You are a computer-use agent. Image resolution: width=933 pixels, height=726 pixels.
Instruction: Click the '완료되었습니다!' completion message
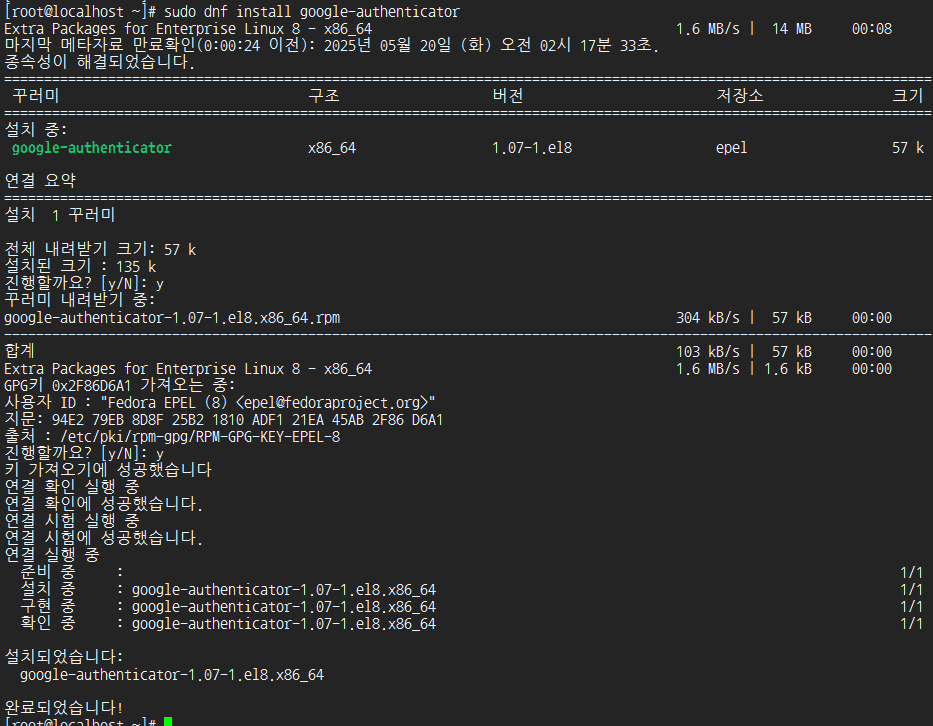click(64, 708)
